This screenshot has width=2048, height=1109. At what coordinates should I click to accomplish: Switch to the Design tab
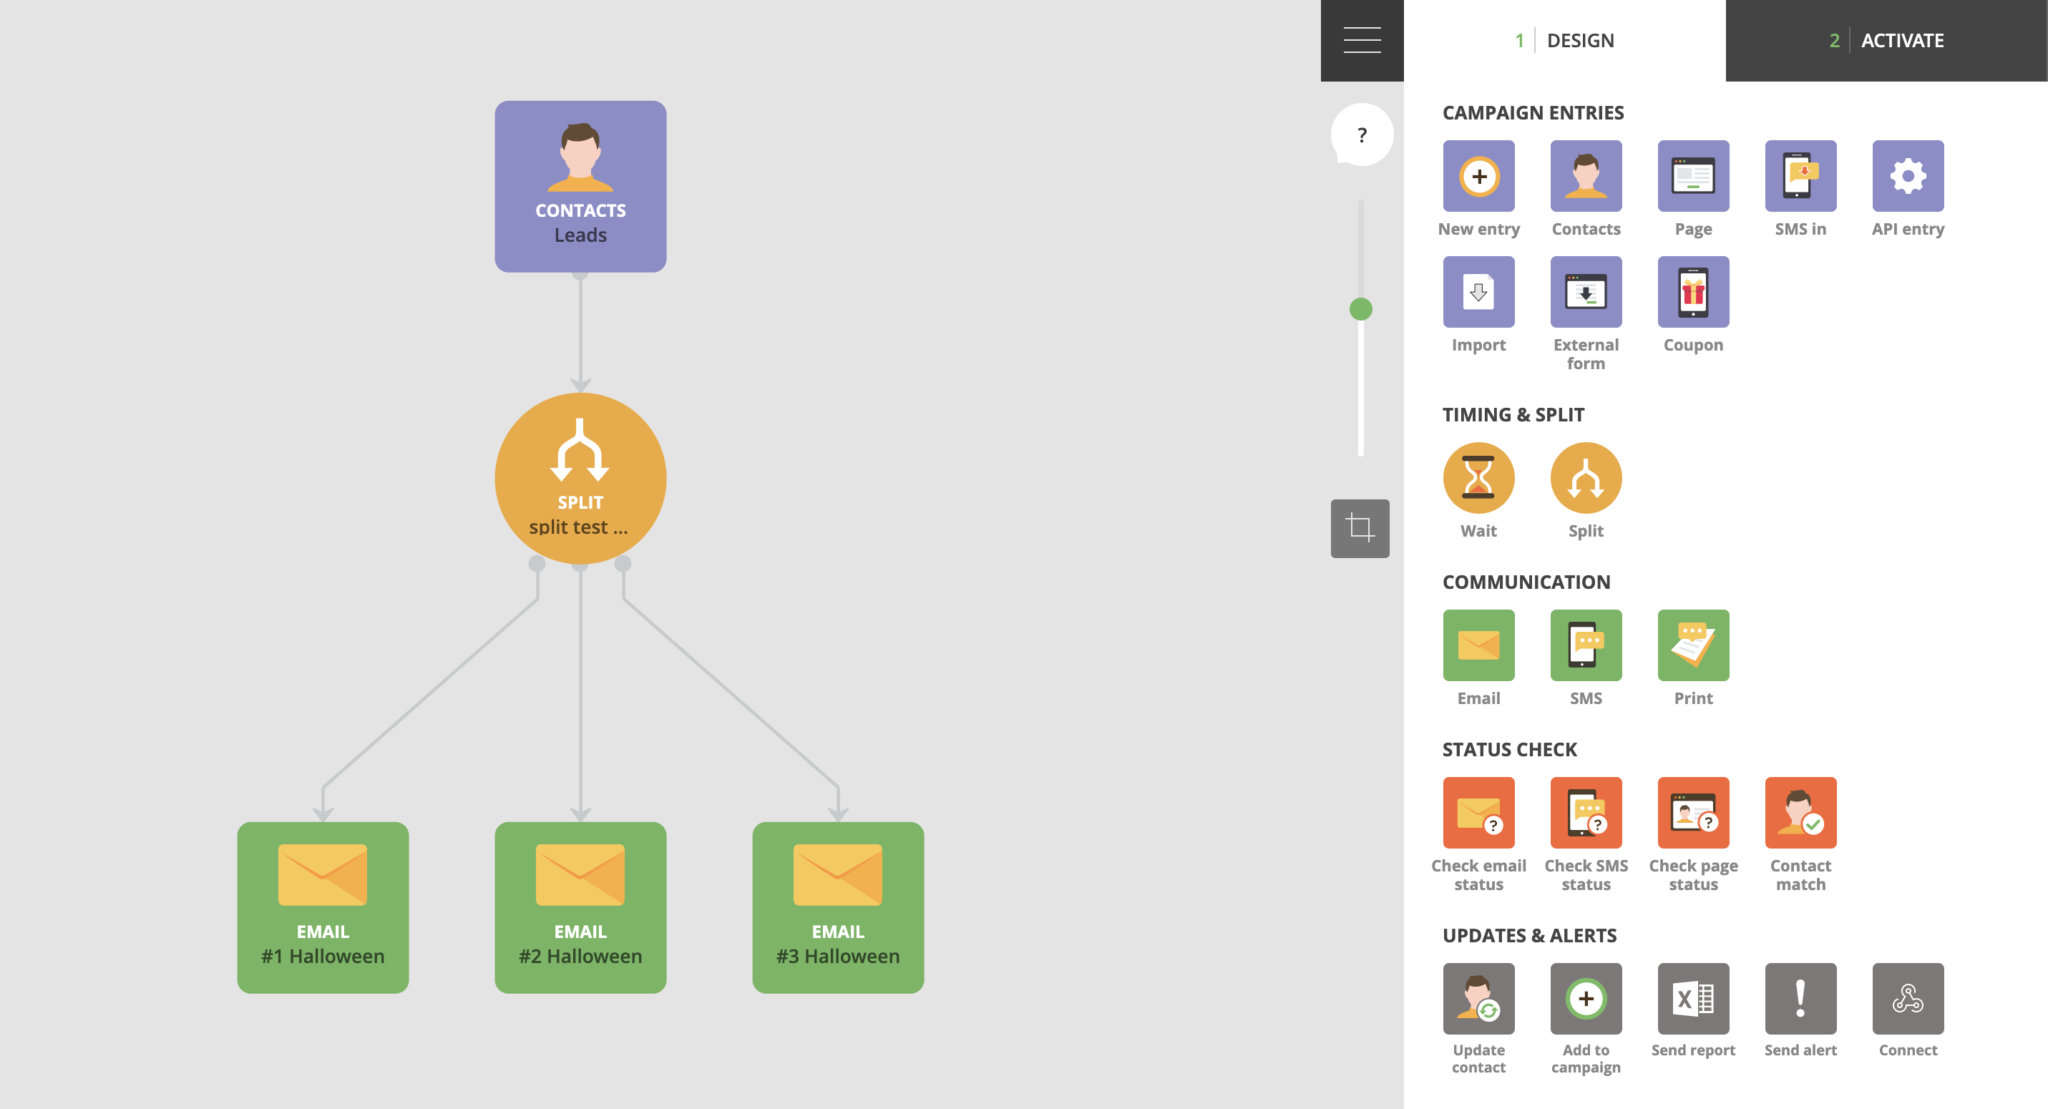coord(1565,40)
